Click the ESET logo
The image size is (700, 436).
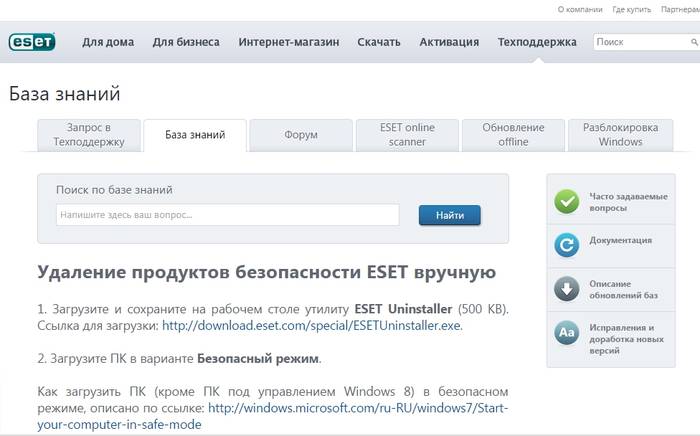(32, 42)
